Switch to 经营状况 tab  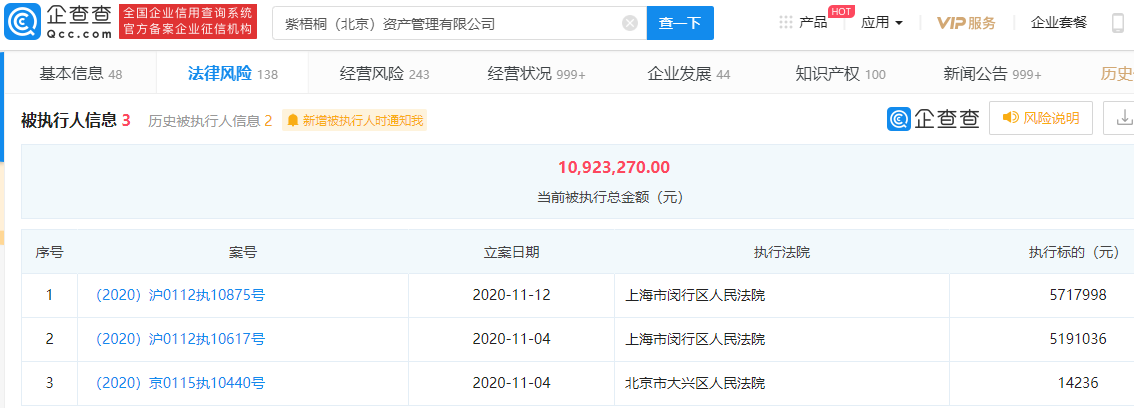[x=536, y=74]
